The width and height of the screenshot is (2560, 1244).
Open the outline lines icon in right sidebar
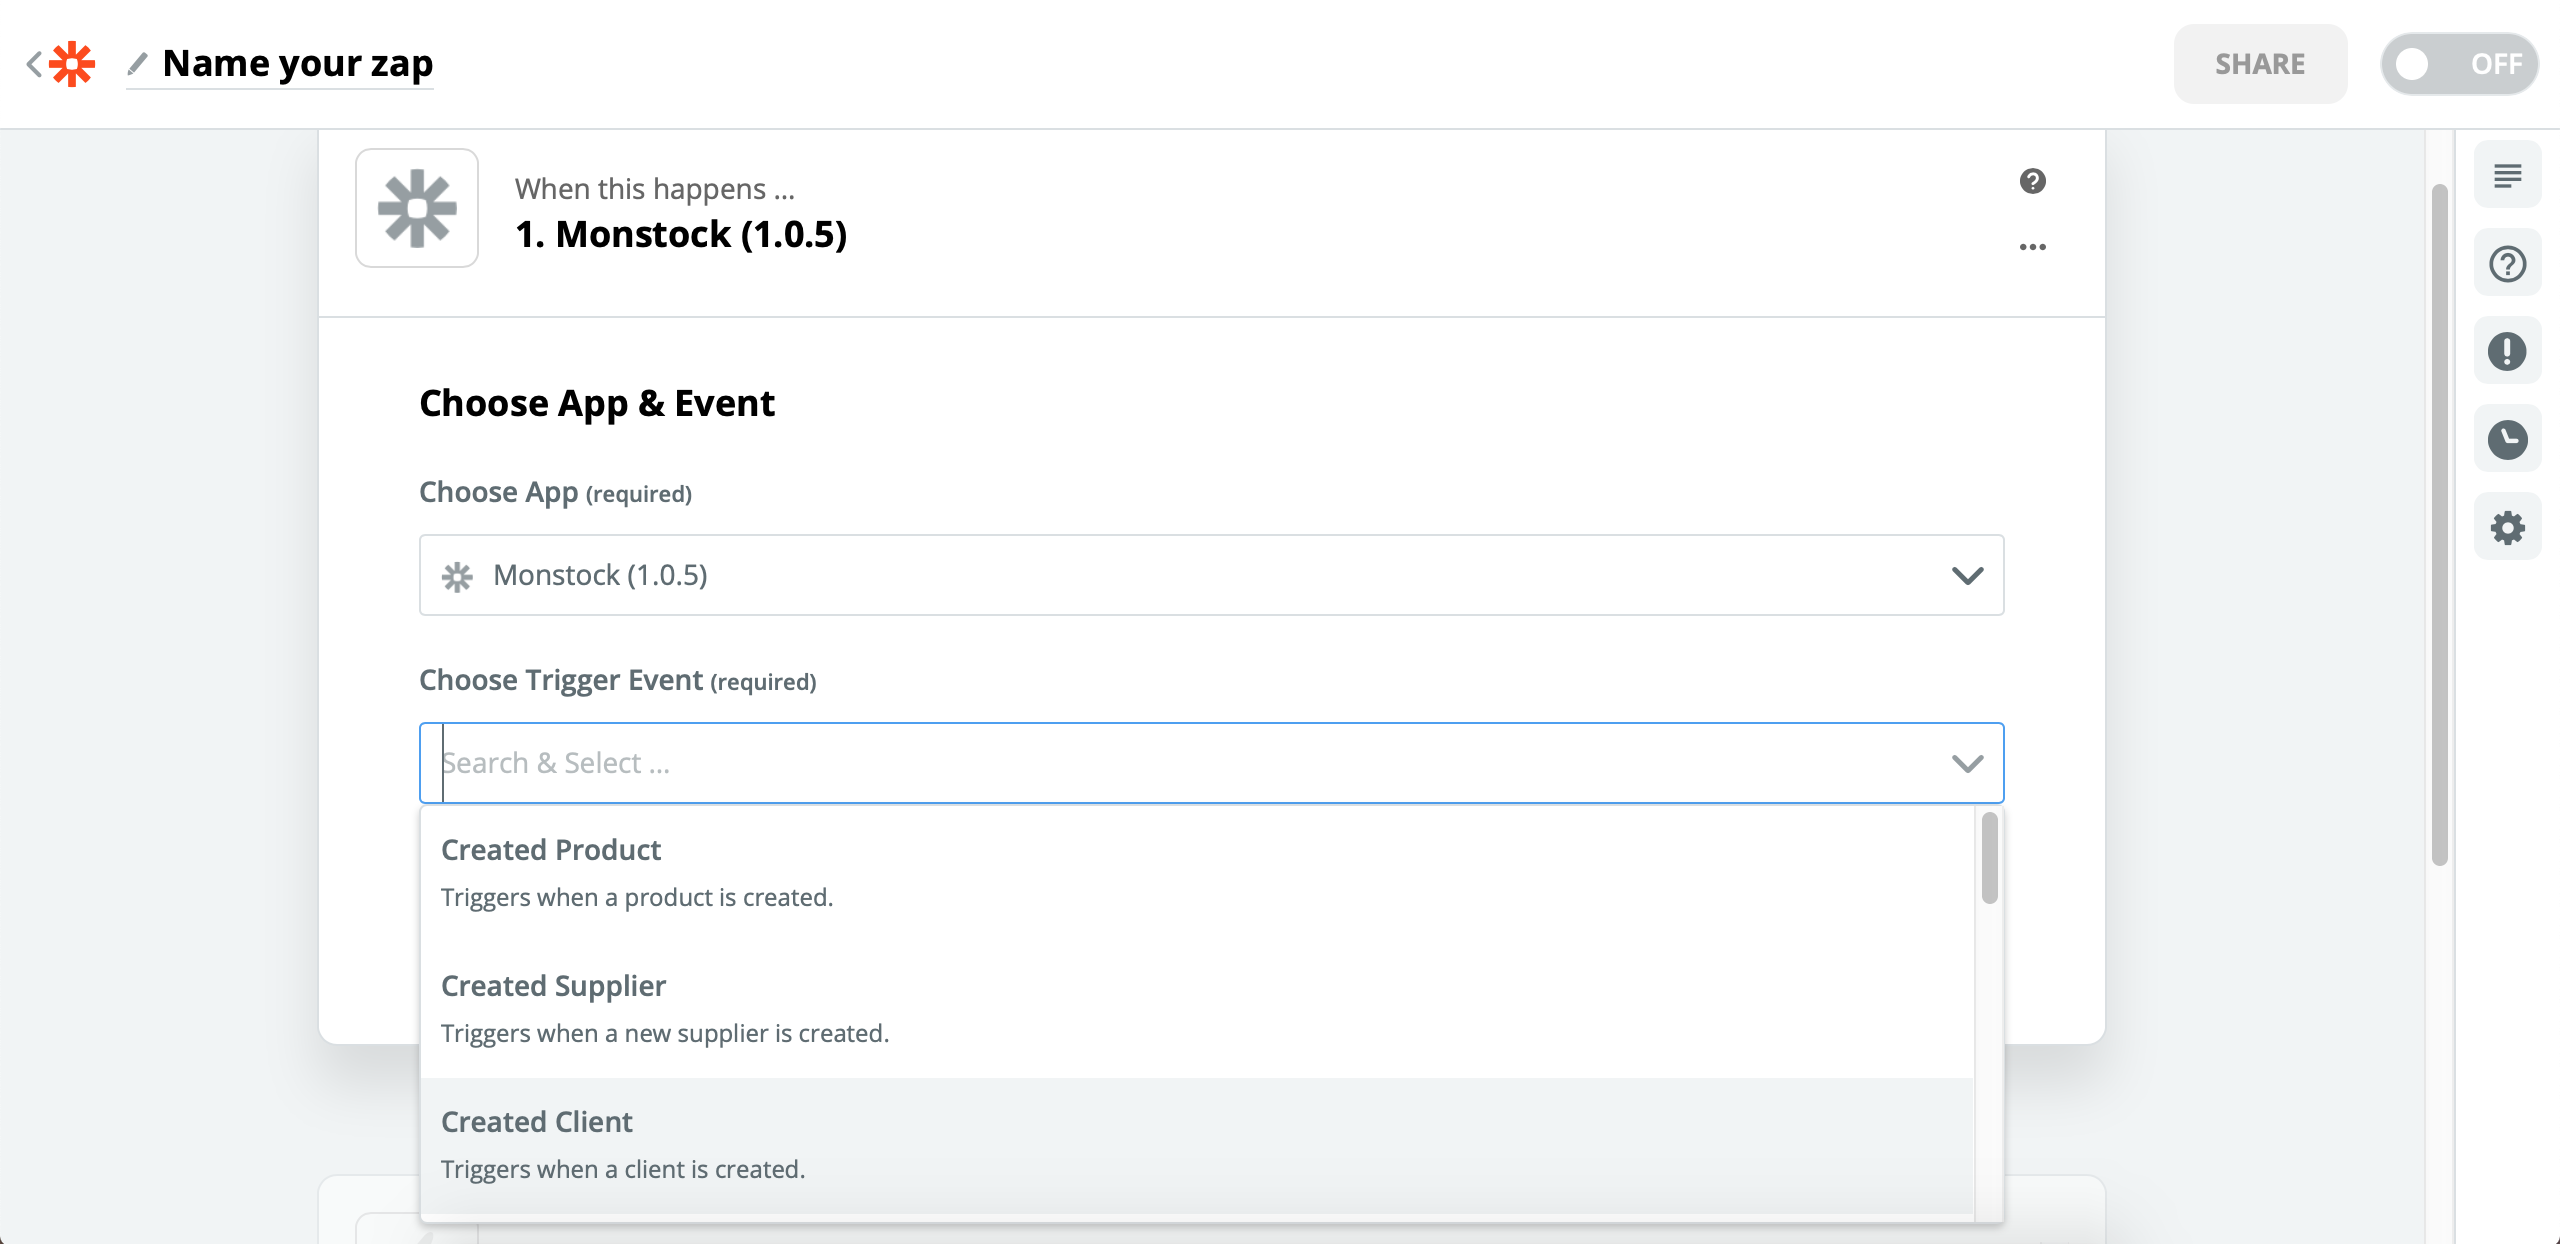tap(2507, 176)
